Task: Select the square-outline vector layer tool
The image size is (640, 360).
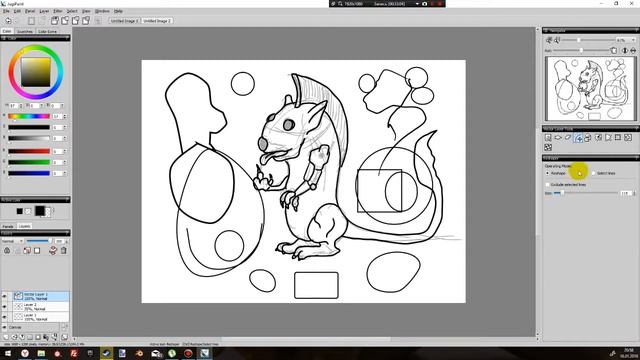Action: coord(618,138)
